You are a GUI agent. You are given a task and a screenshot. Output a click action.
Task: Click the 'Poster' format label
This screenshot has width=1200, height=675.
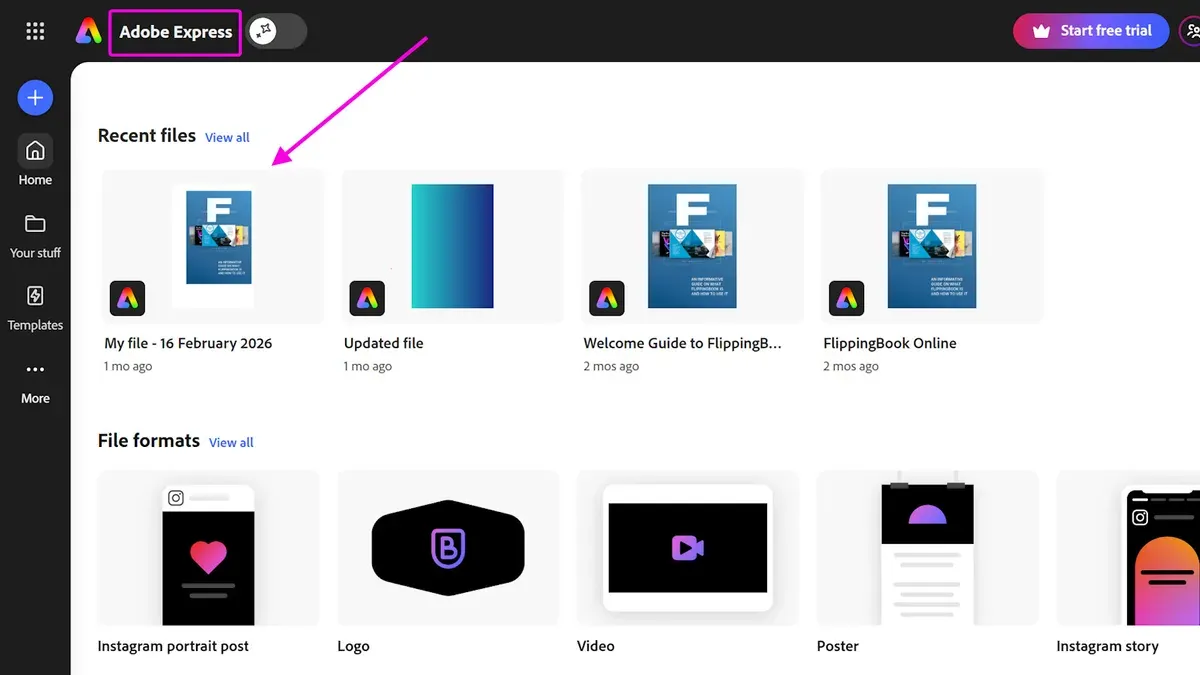pyautogui.click(x=838, y=646)
